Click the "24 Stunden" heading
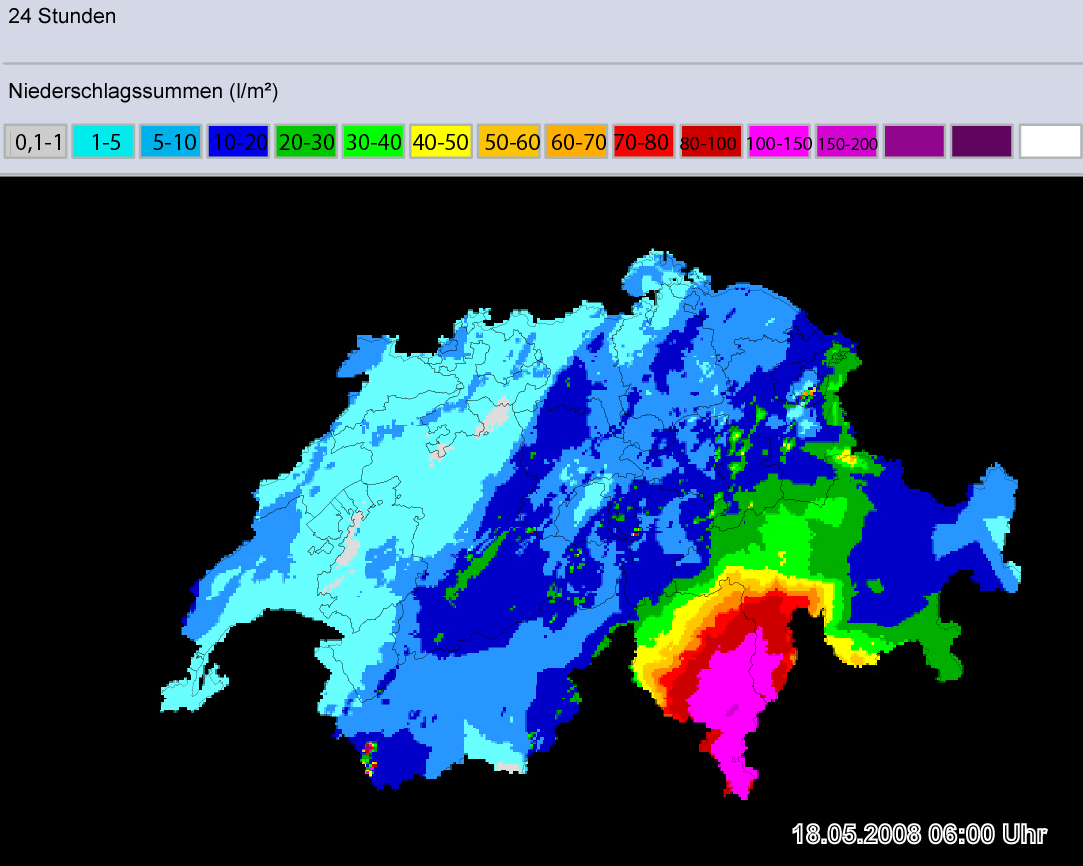1083x866 pixels. click(62, 17)
